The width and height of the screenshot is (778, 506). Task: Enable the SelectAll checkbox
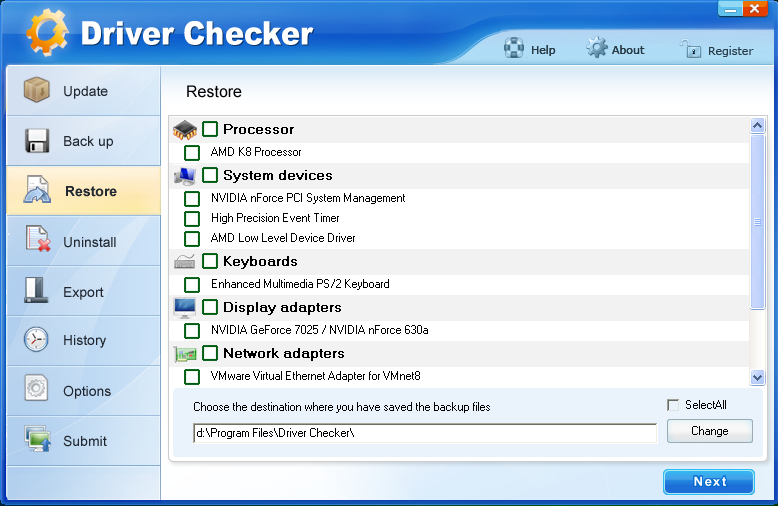point(673,405)
